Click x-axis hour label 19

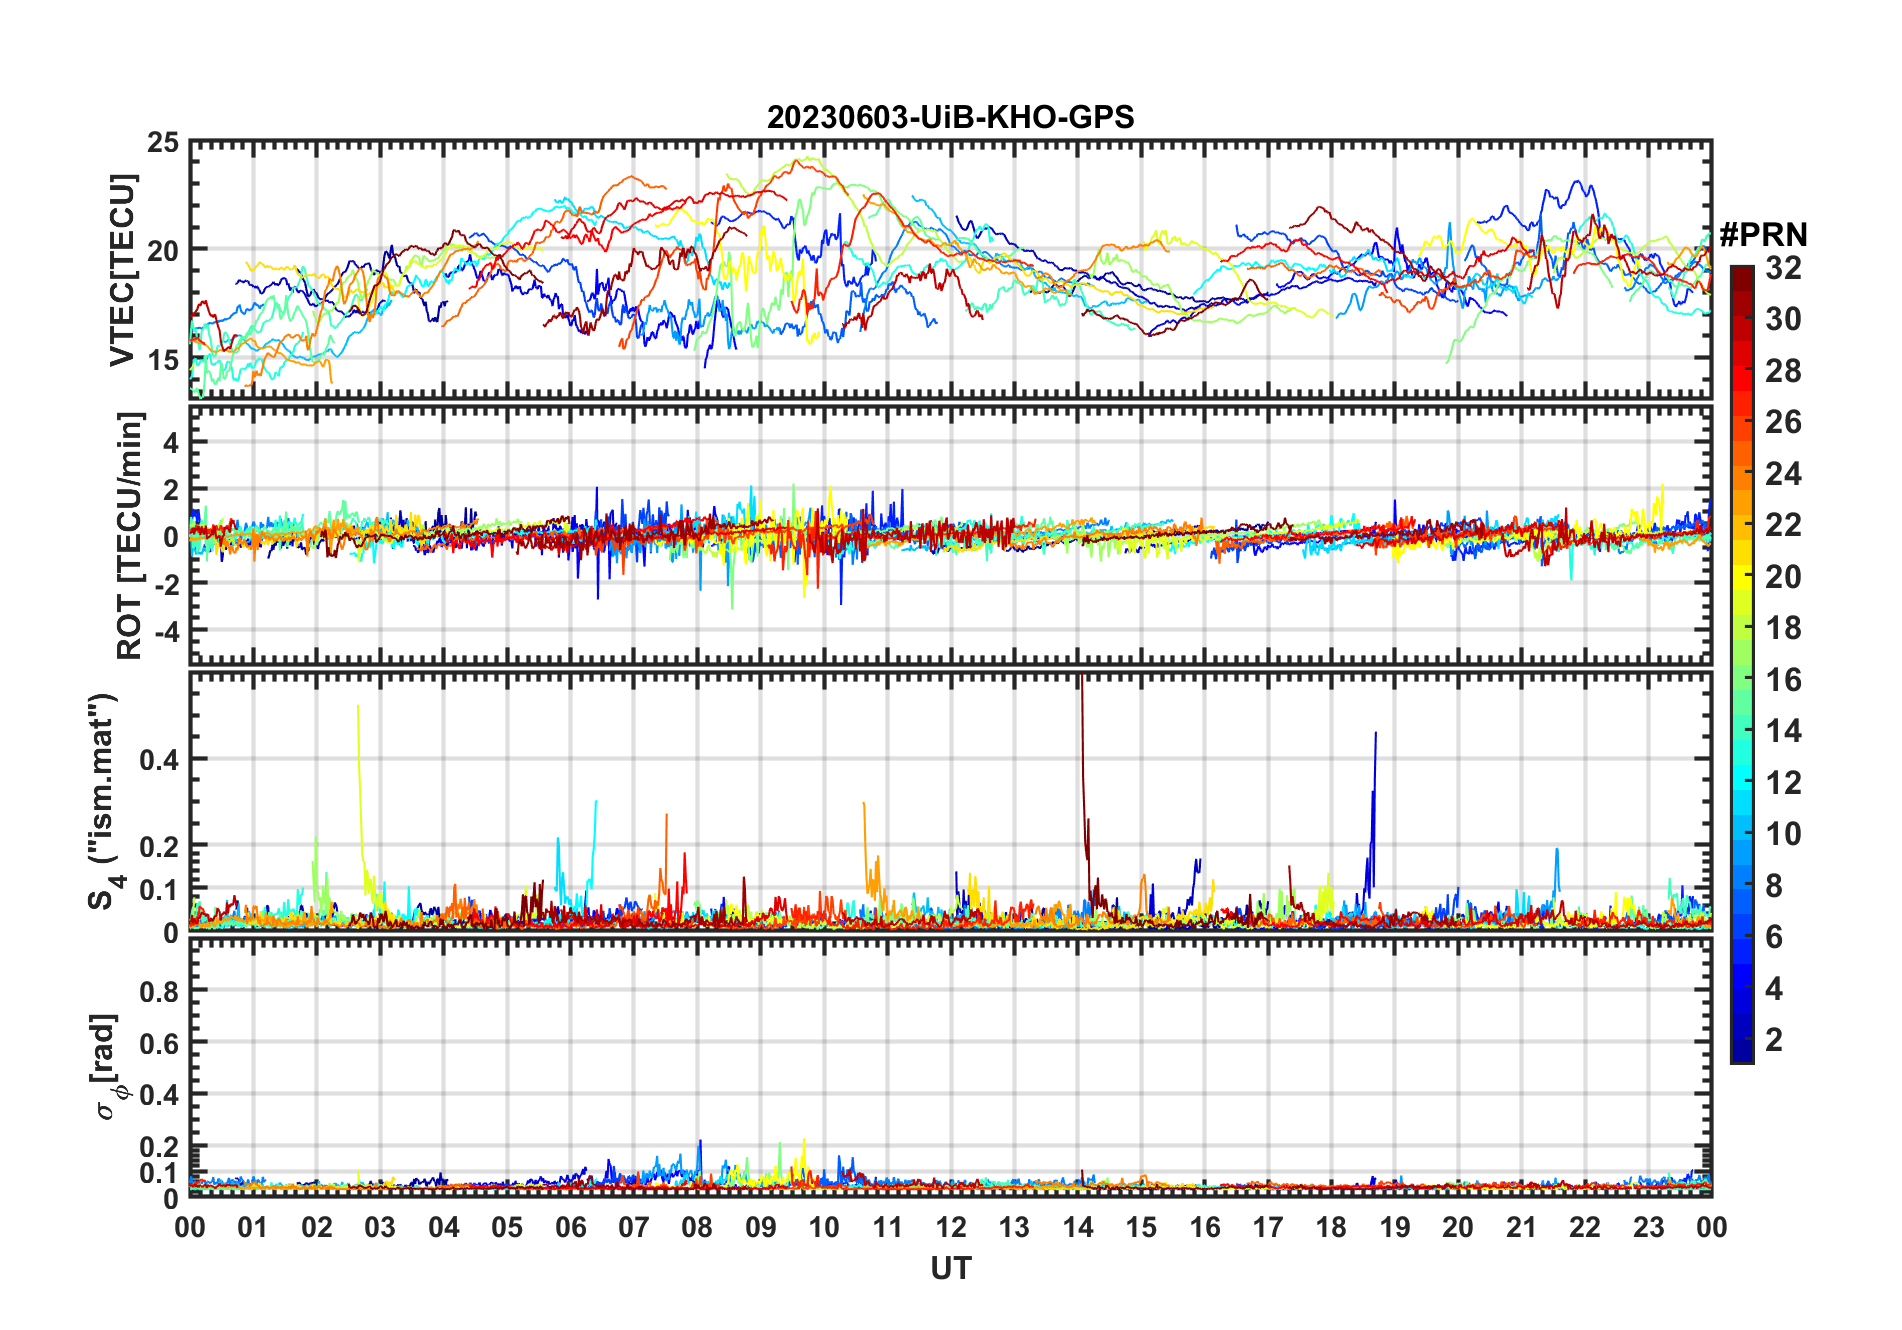click(1395, 1227)
